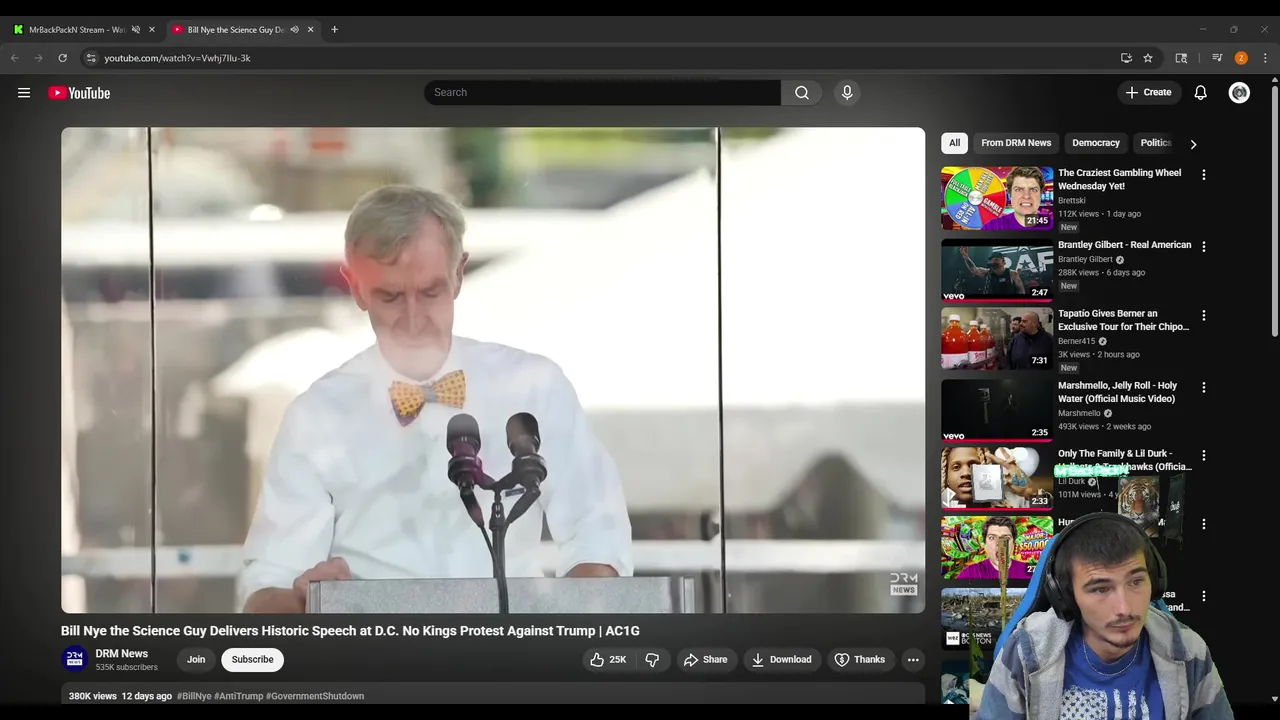Close the Bill Nye YouTube tab
The width and height of the screenshot is (1280, 720).
coord(310,29)
